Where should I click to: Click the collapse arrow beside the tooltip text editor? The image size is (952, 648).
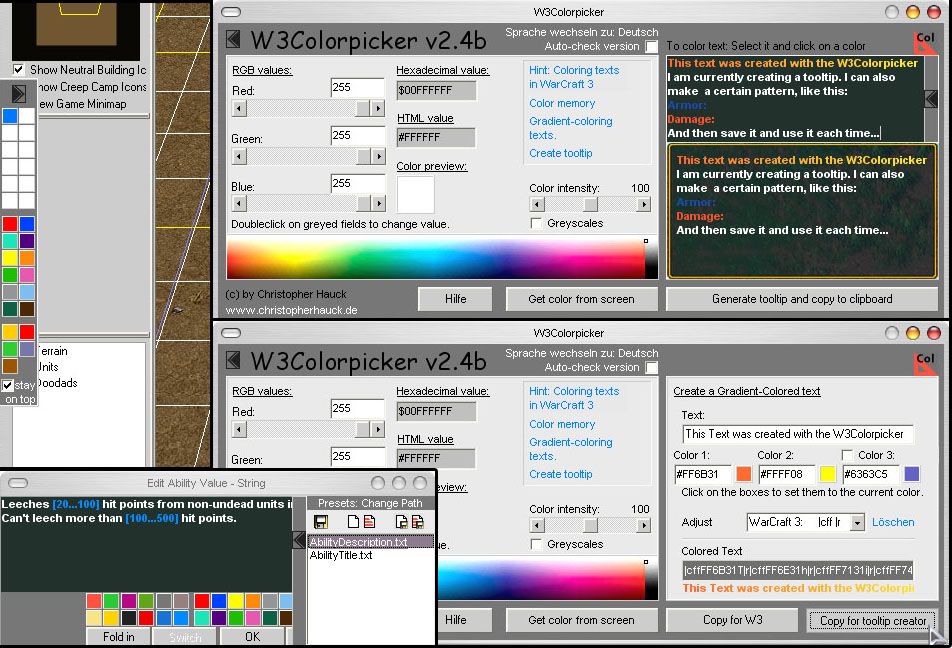coord(931,99)
